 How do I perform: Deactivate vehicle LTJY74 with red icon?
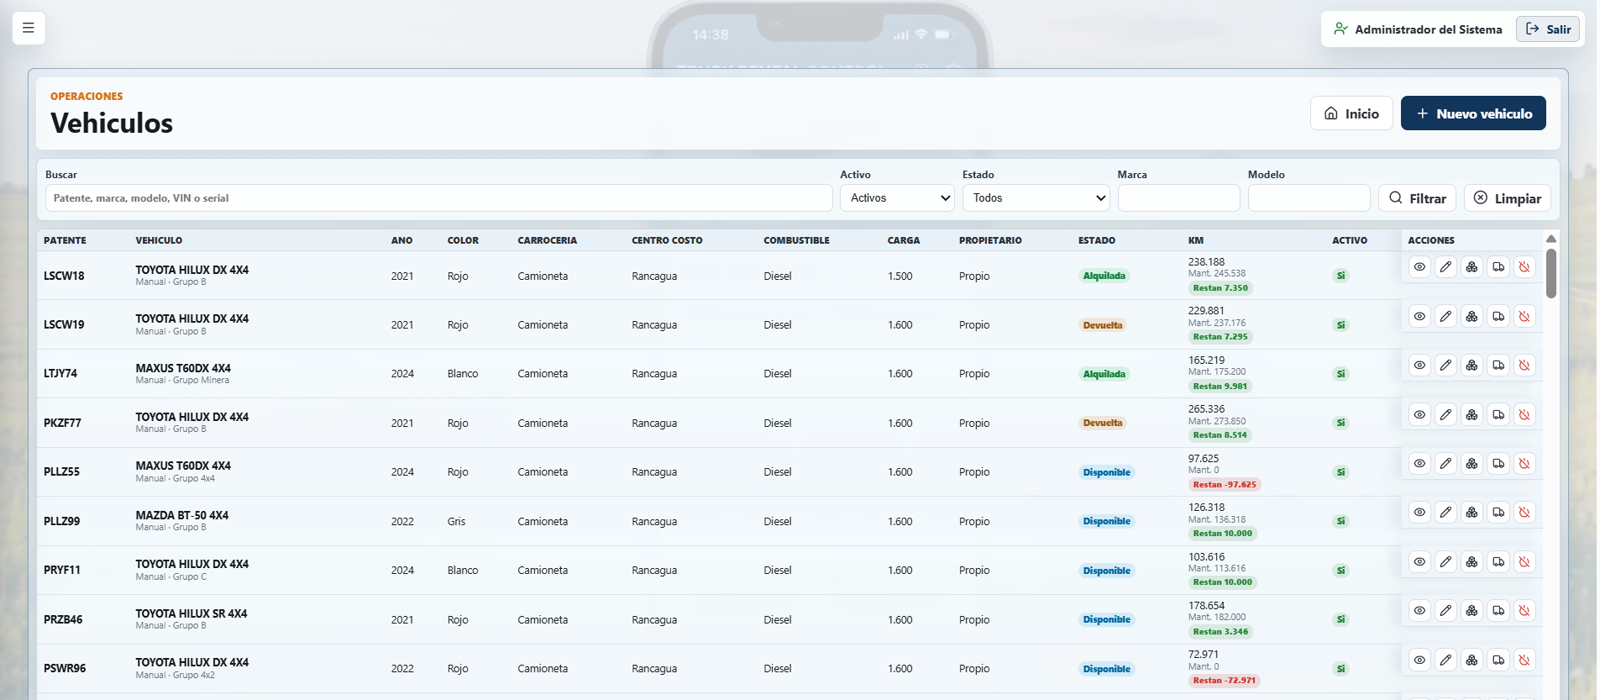tap(1524, 365)
